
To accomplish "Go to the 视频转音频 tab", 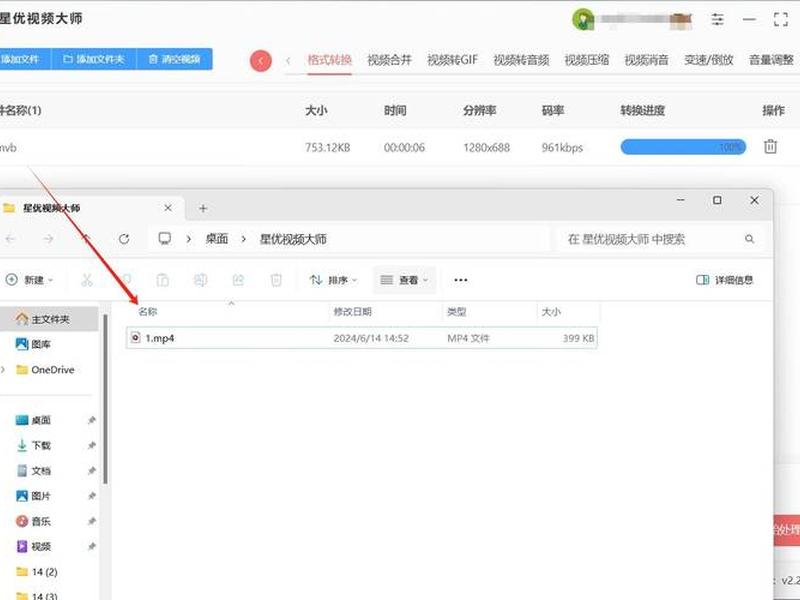I will (x=521, y=60).
